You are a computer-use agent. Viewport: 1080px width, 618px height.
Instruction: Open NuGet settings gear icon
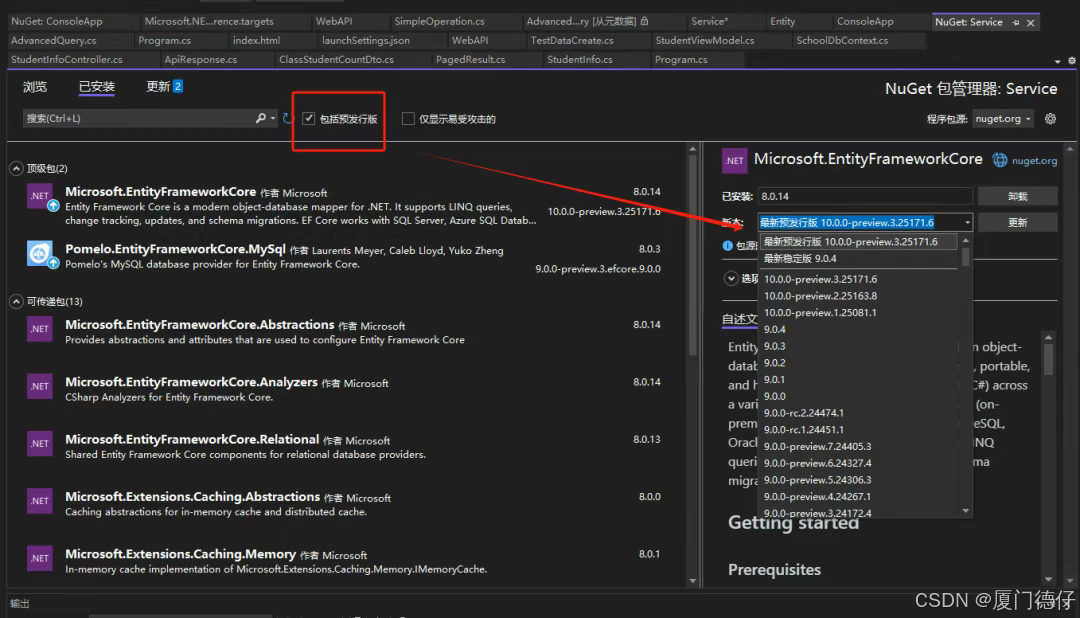coord(1050,119)
